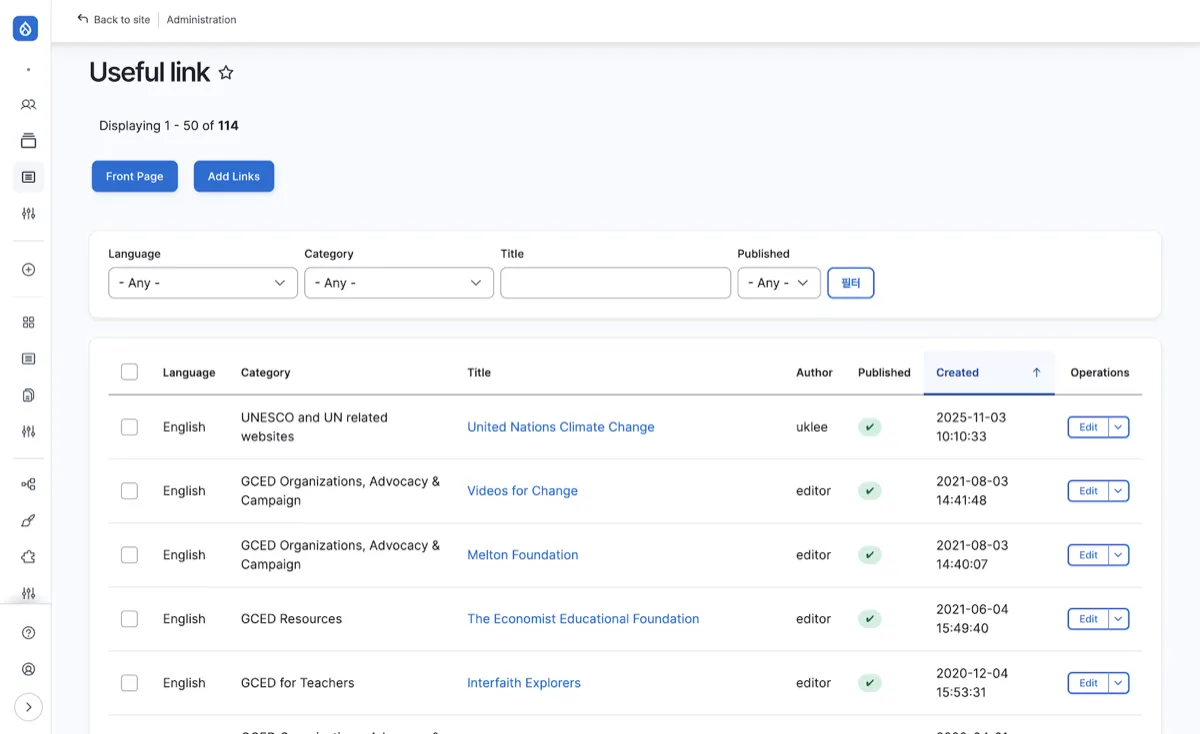Click the Administration breadcrumb item

(201, 19)
